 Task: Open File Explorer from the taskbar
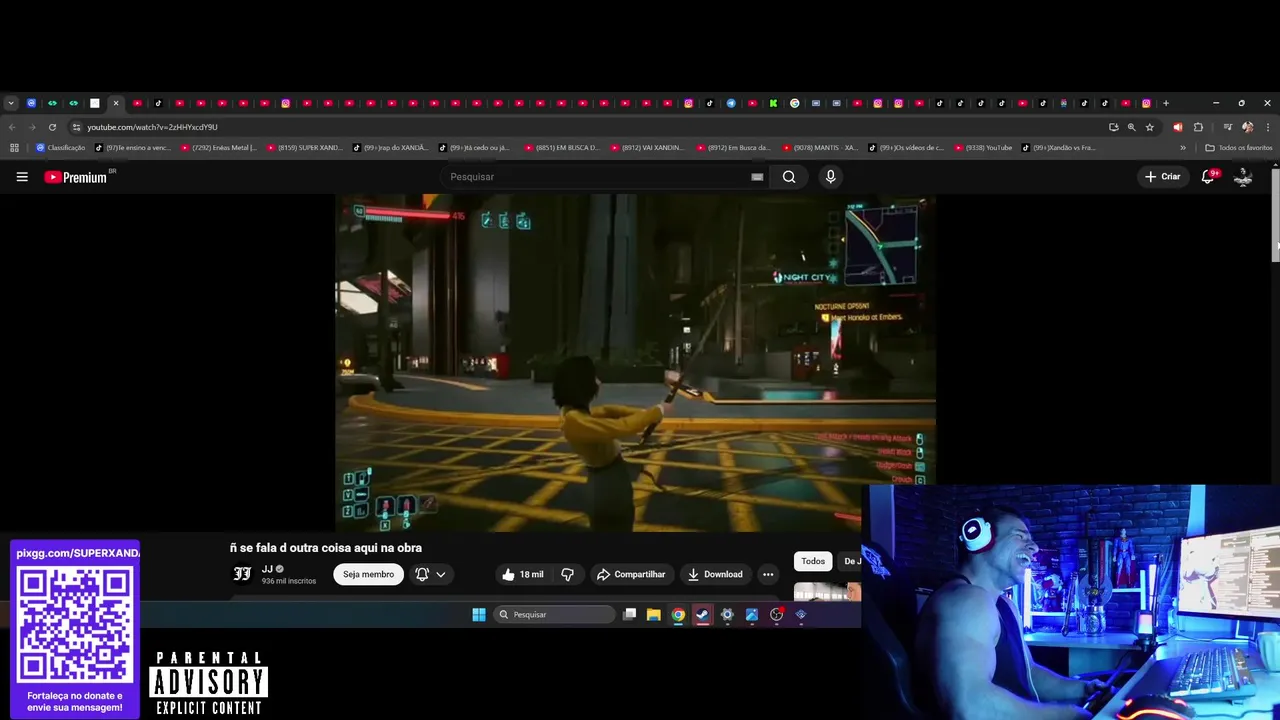click(x=653, y=615)
